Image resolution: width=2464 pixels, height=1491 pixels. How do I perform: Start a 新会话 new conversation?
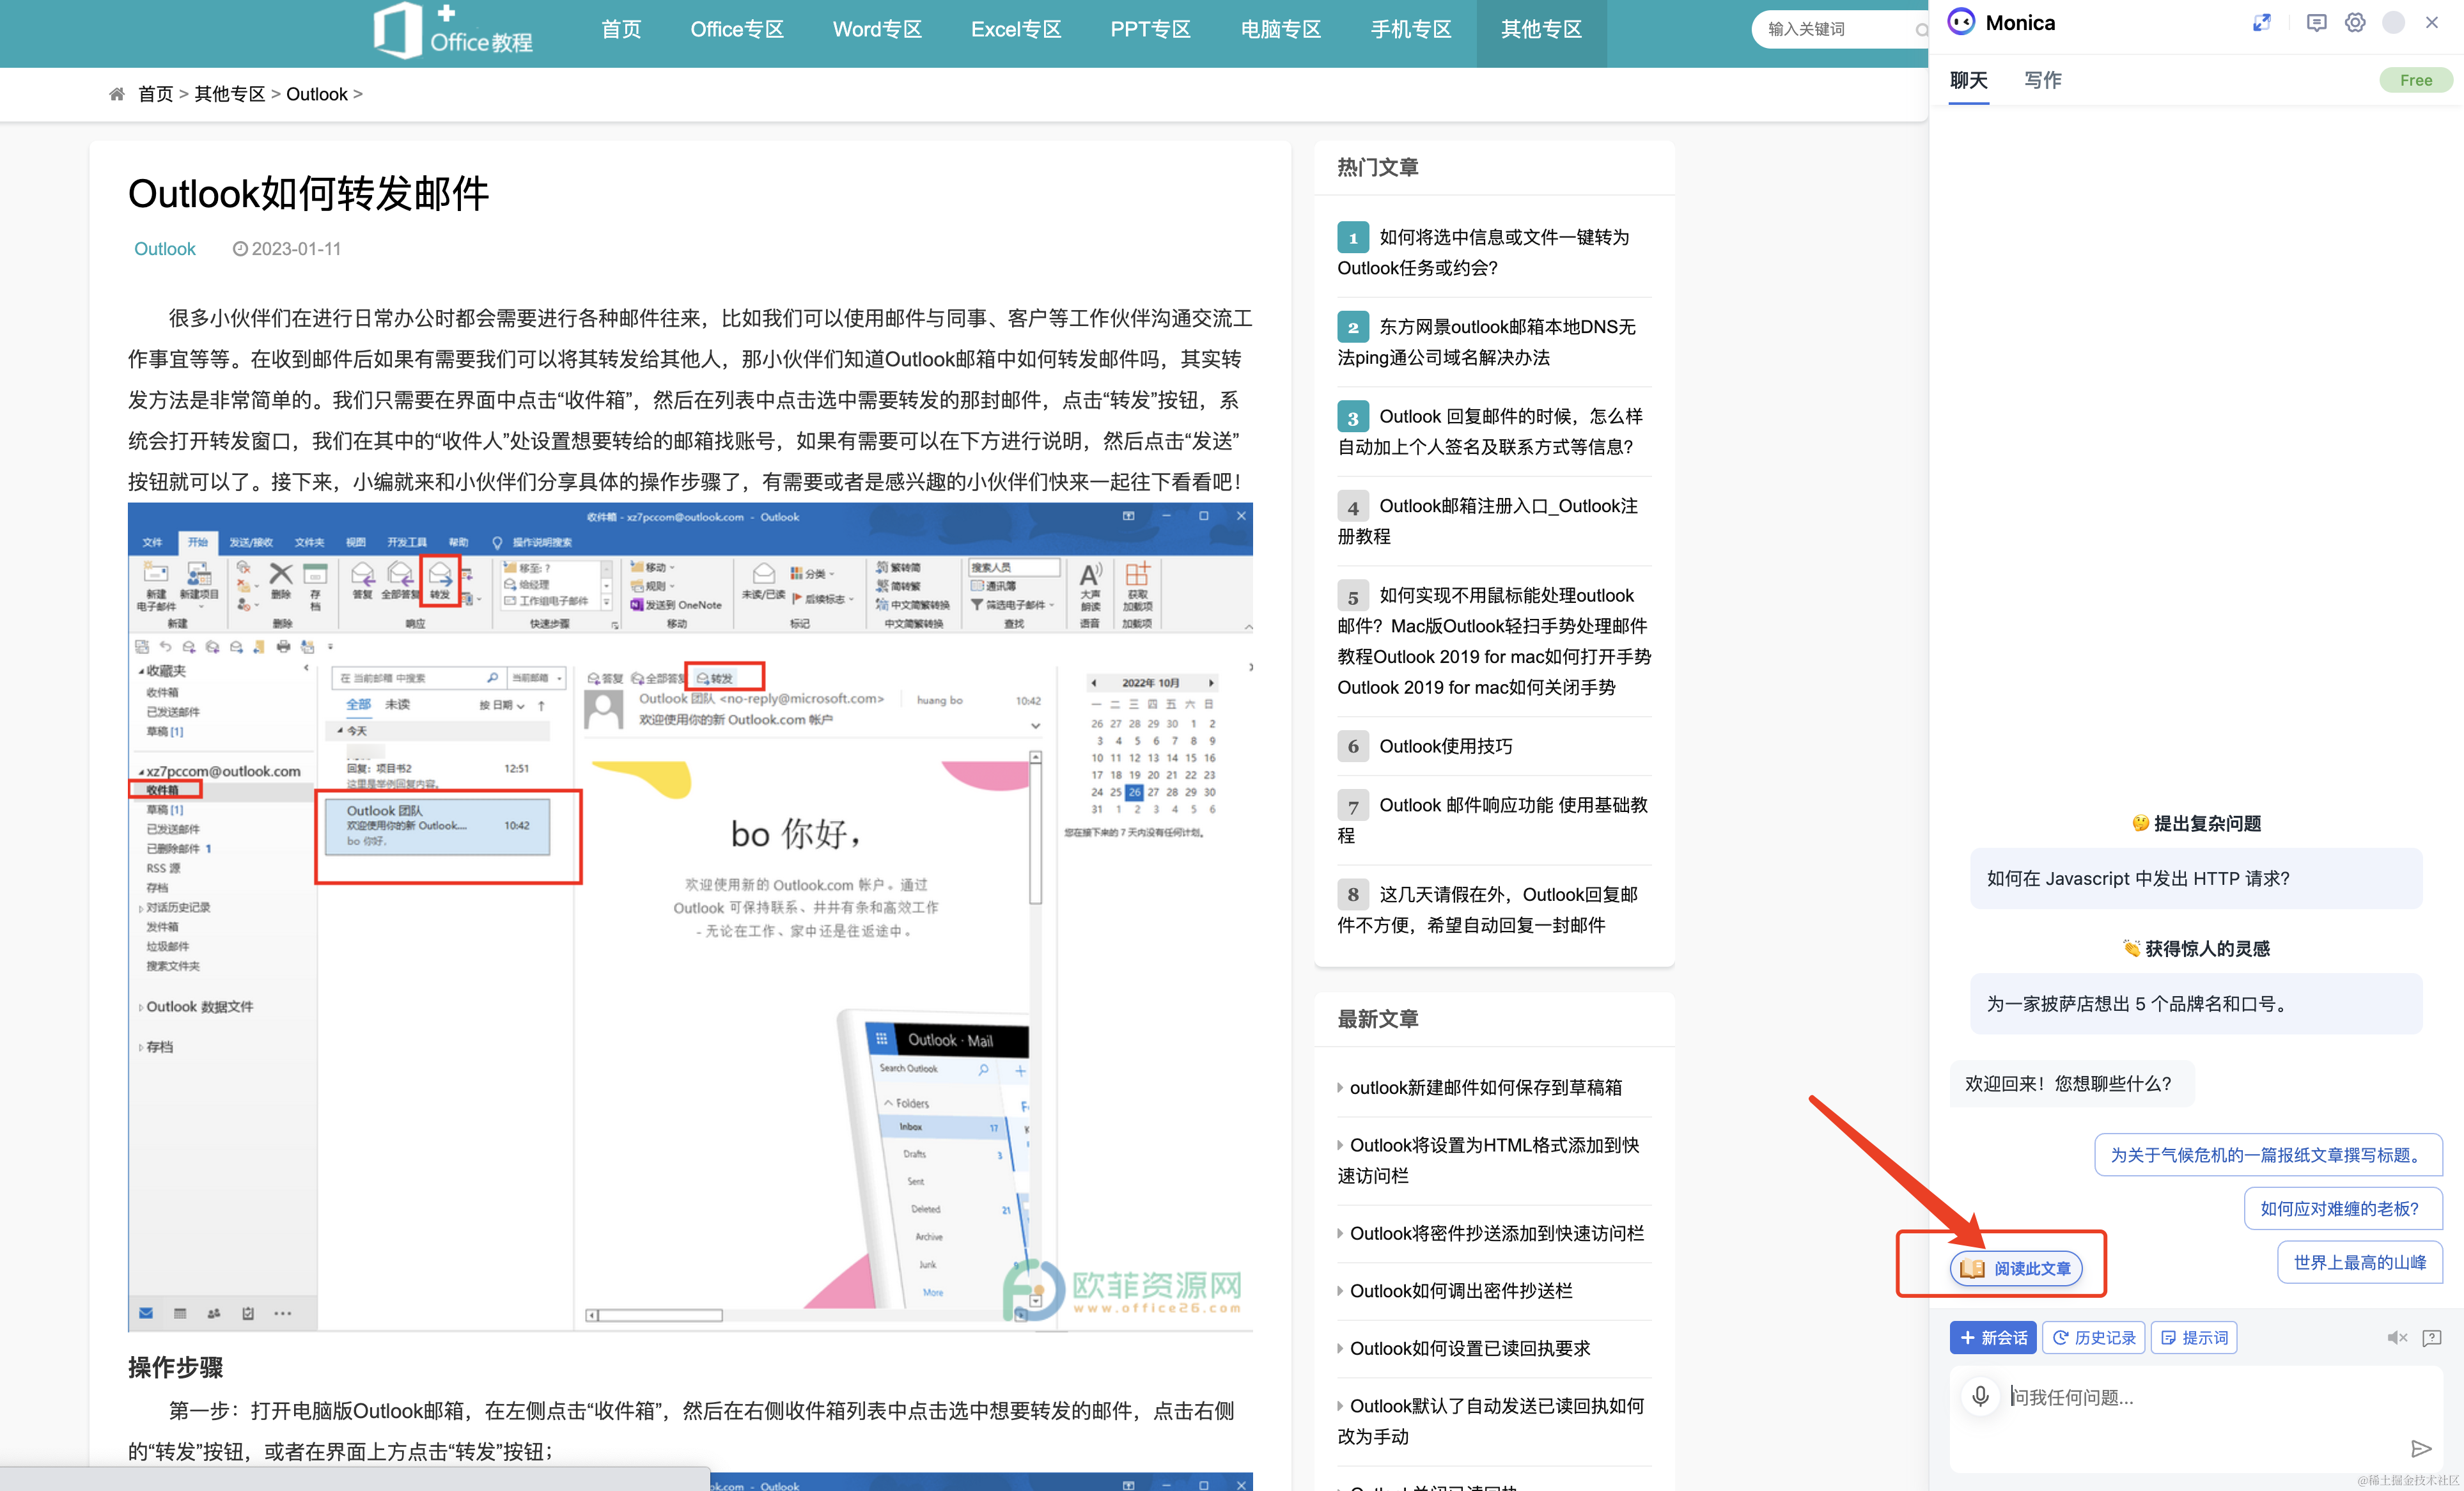[x=1993, y=1338]
